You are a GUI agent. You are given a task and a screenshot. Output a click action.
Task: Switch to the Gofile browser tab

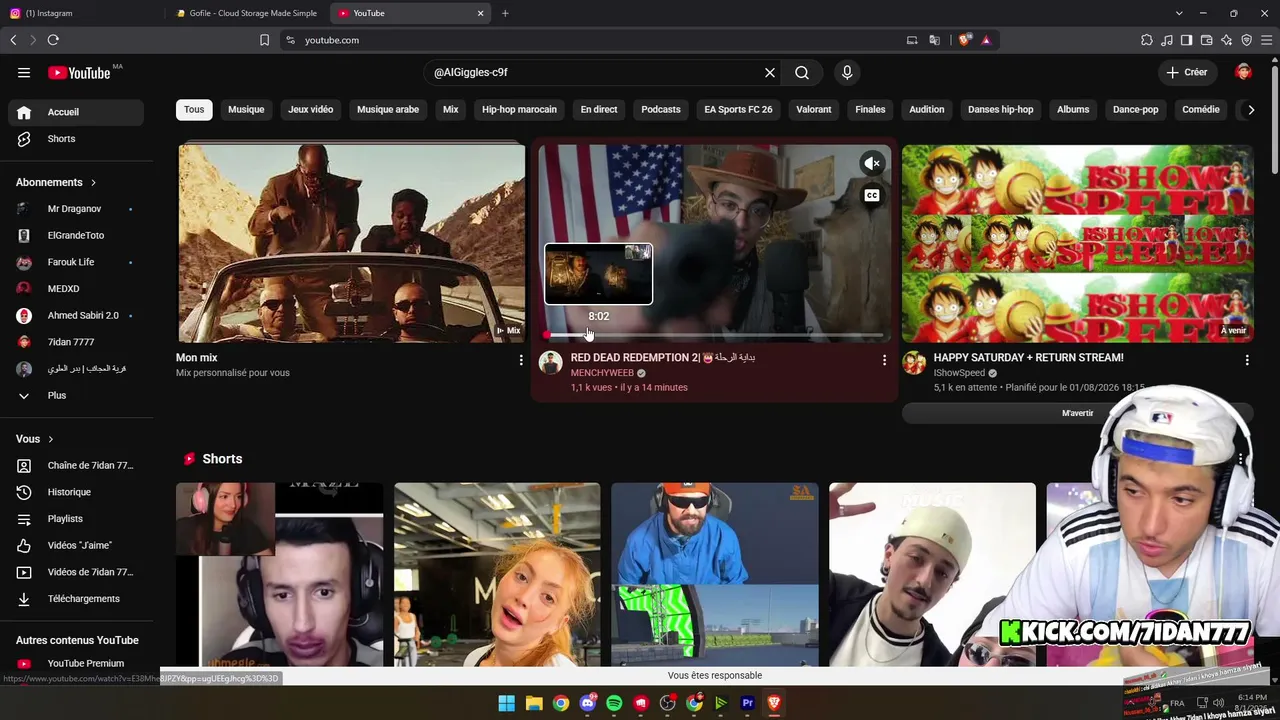coord(247,13)
